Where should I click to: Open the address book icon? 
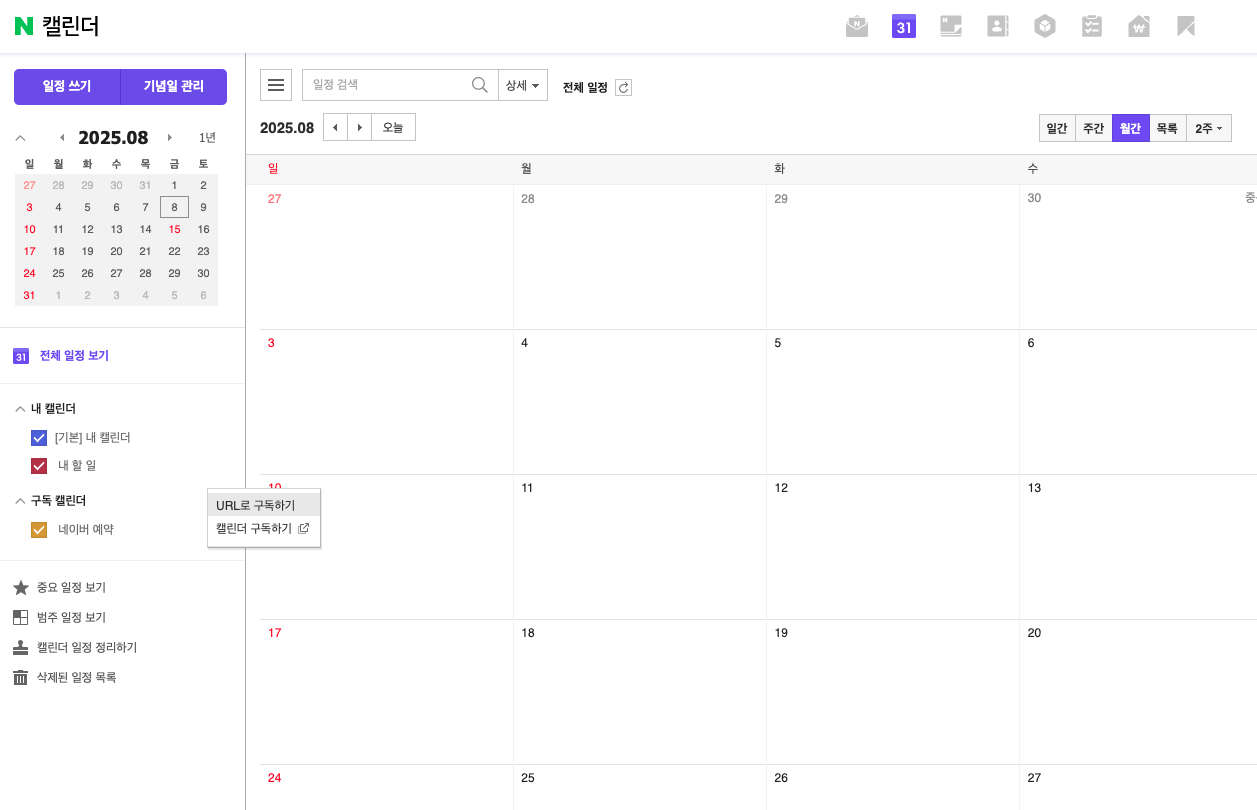[x=998, y=27]
